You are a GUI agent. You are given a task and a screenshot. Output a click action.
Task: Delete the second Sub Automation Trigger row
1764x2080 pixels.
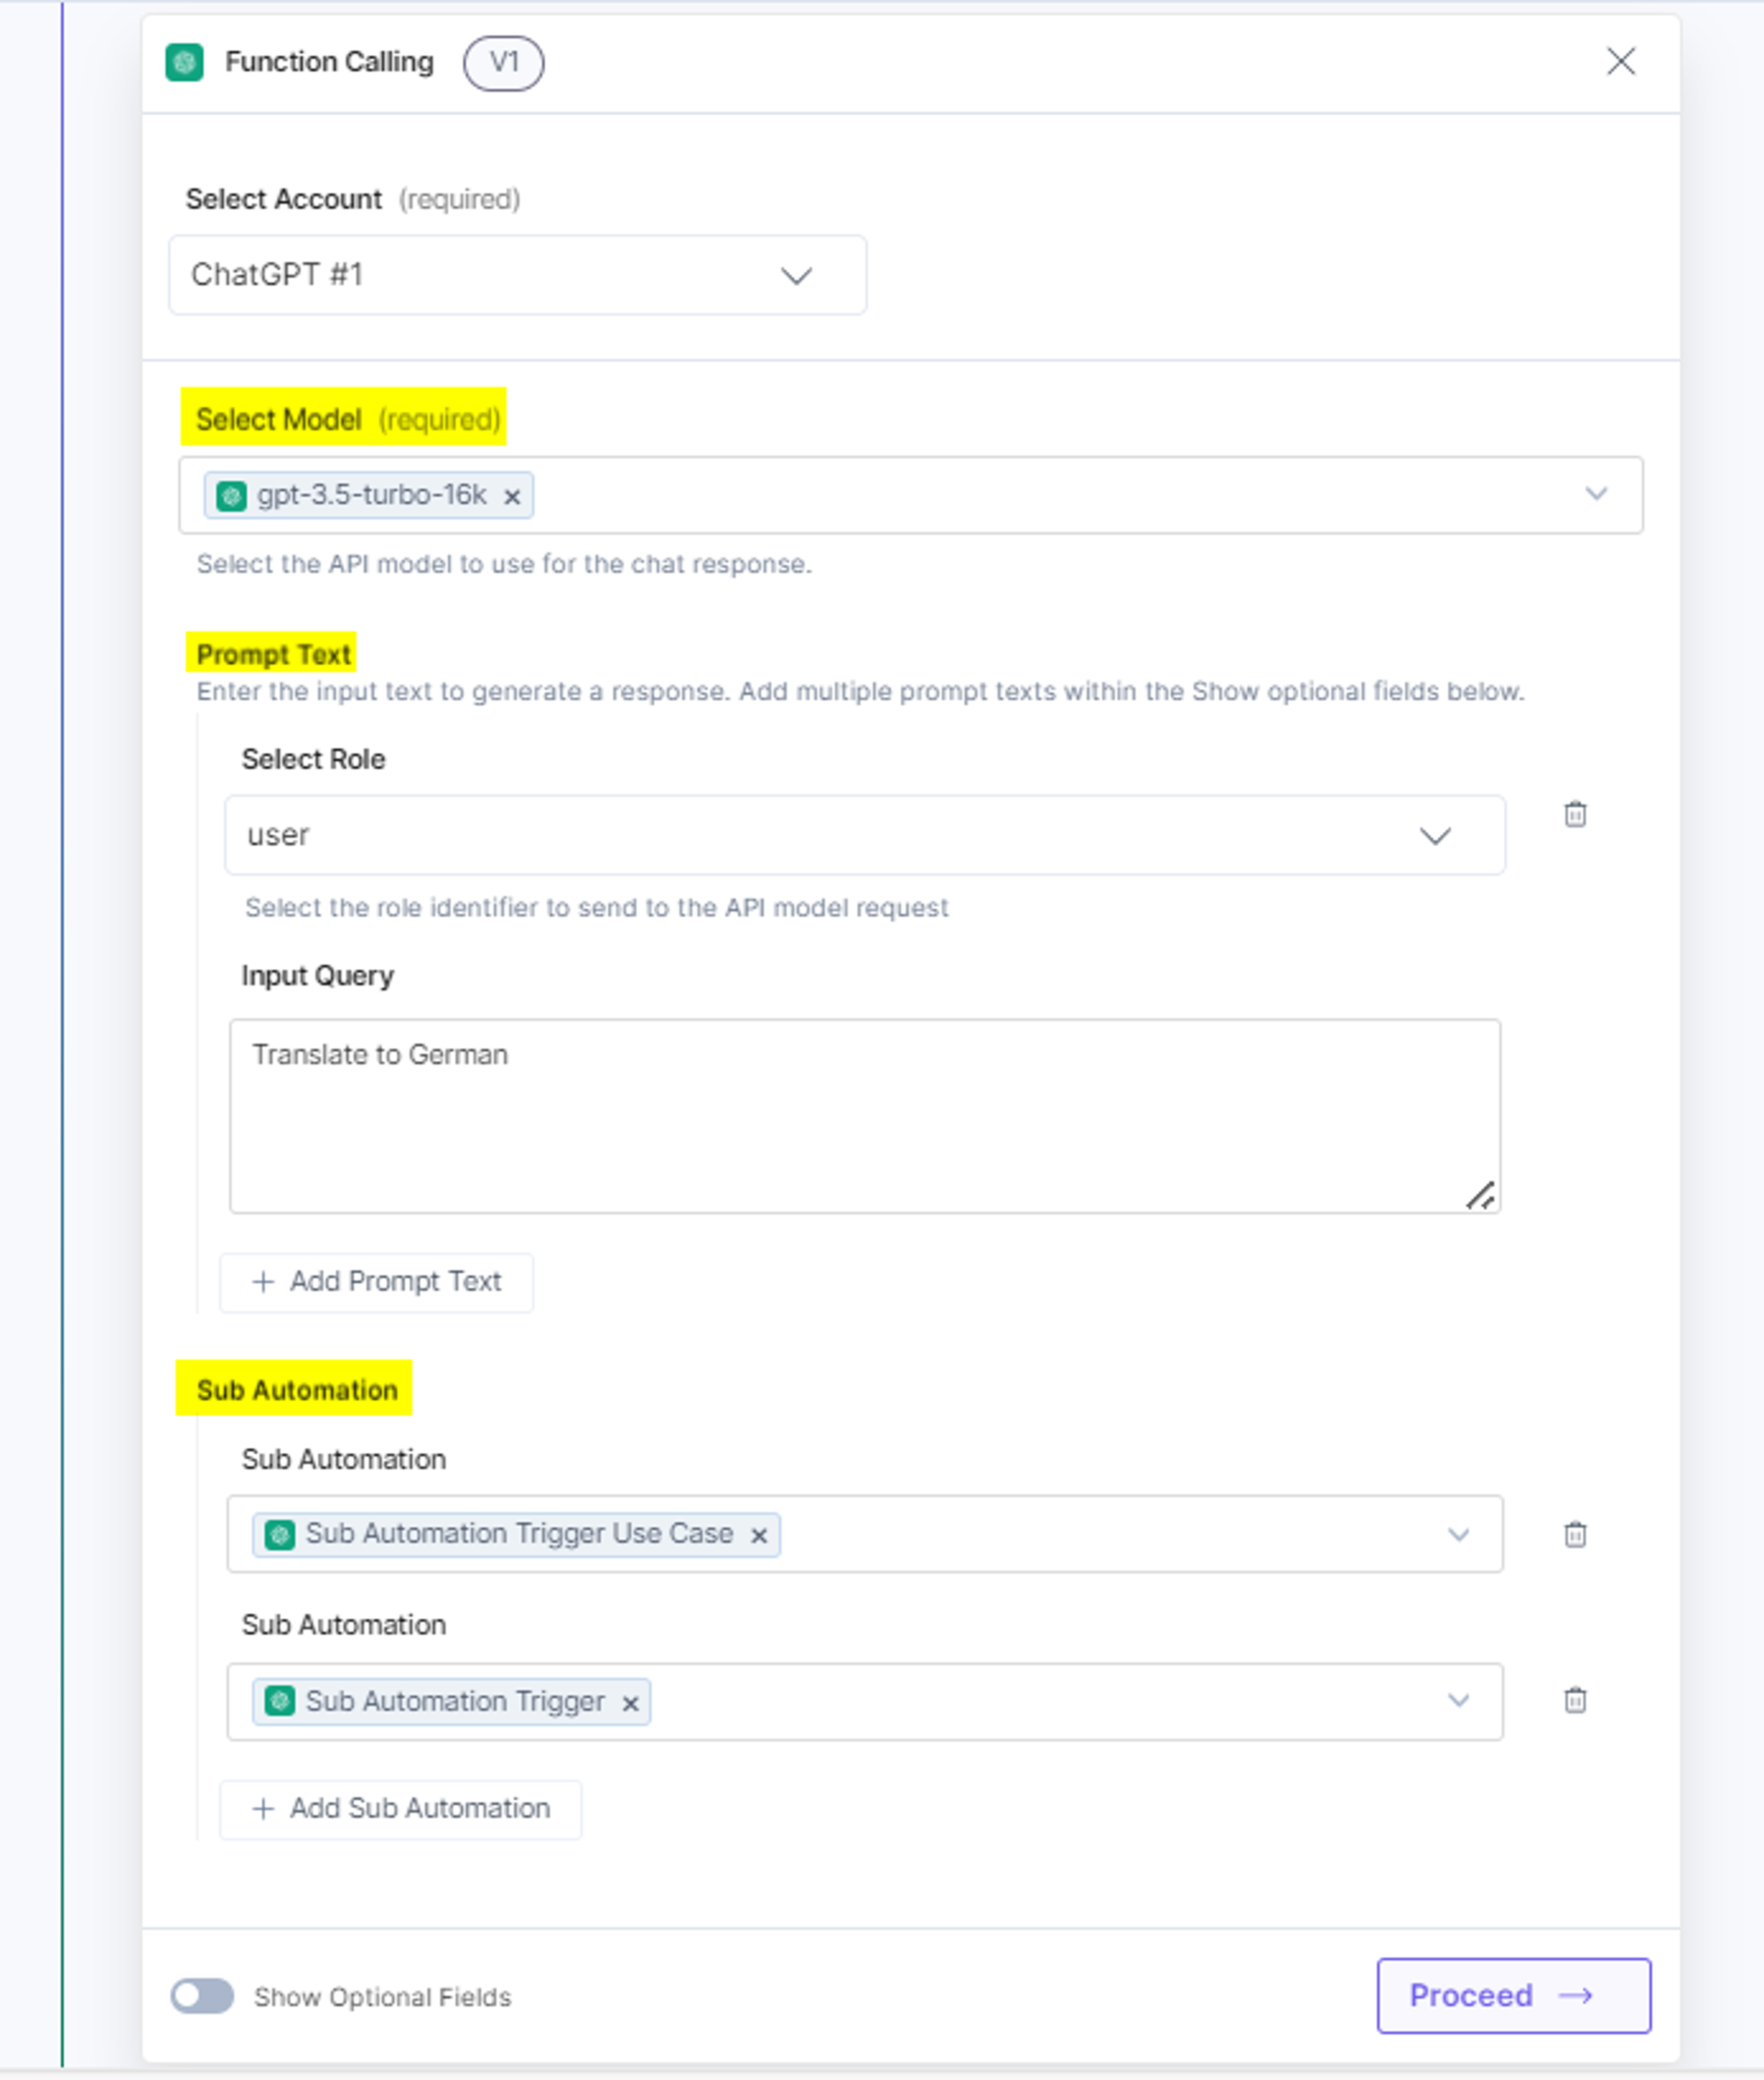coord(1575,1700)
